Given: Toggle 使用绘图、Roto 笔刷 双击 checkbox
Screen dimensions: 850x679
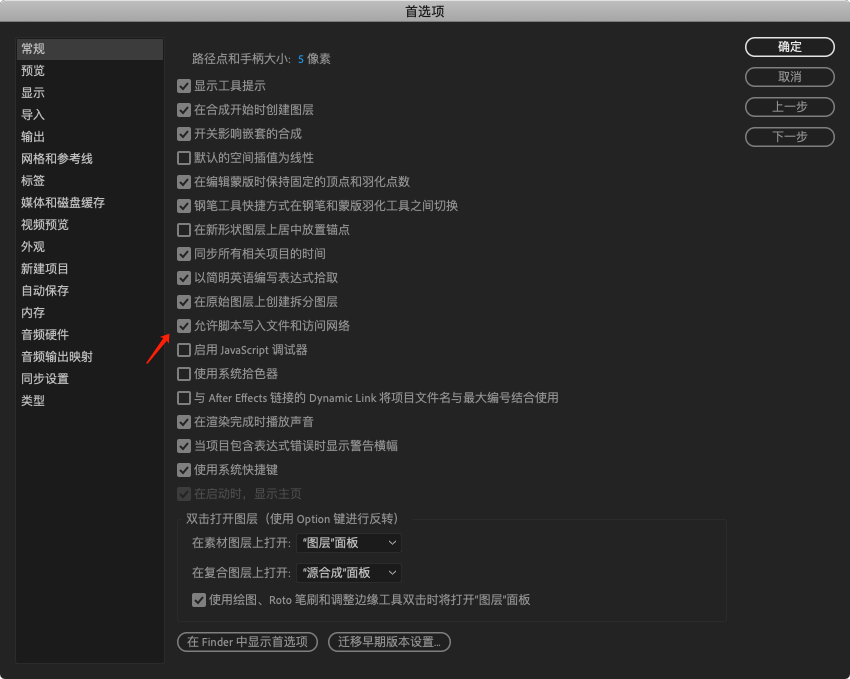Looking at the screenshot, I should click(x=199, y=600).
